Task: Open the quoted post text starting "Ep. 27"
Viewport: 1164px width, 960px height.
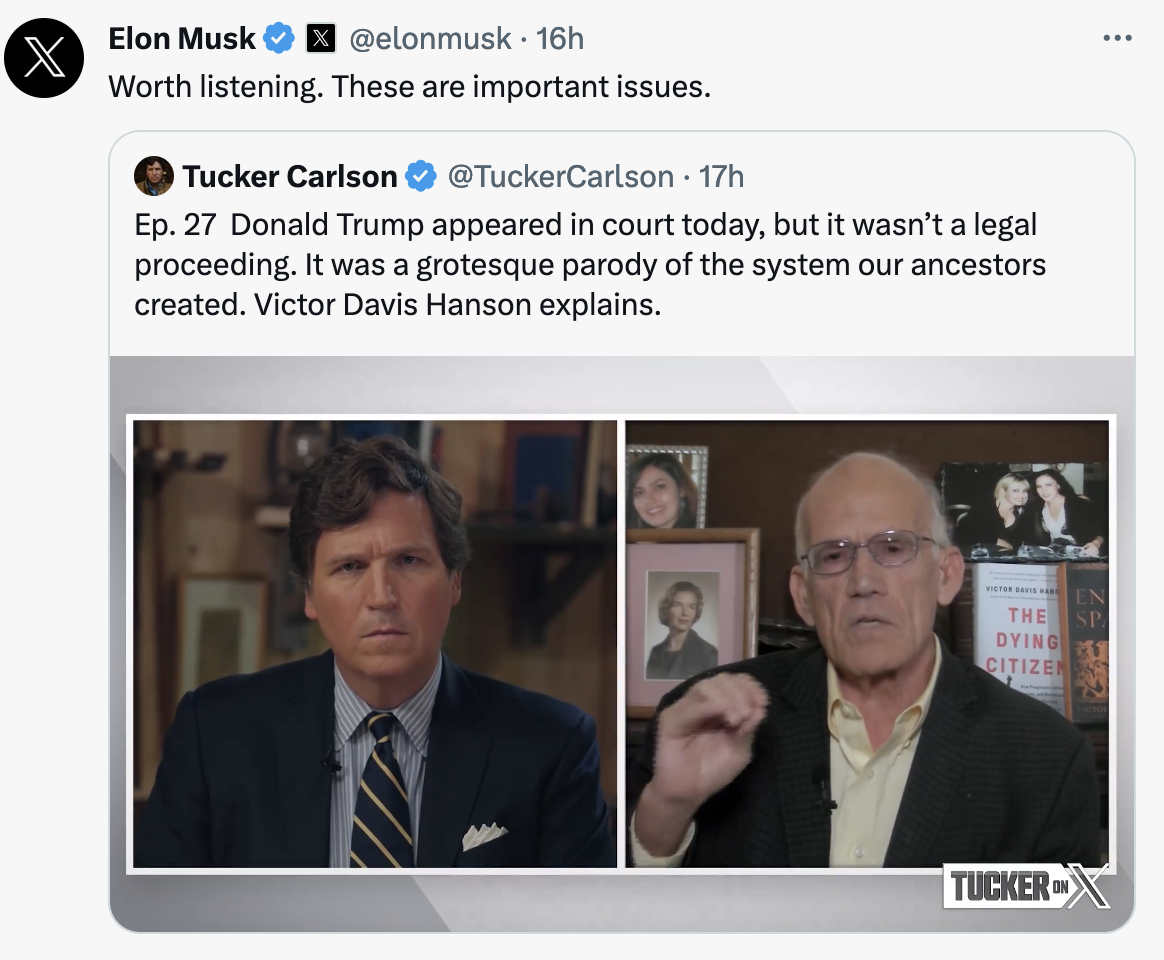Action: point(590,263)
